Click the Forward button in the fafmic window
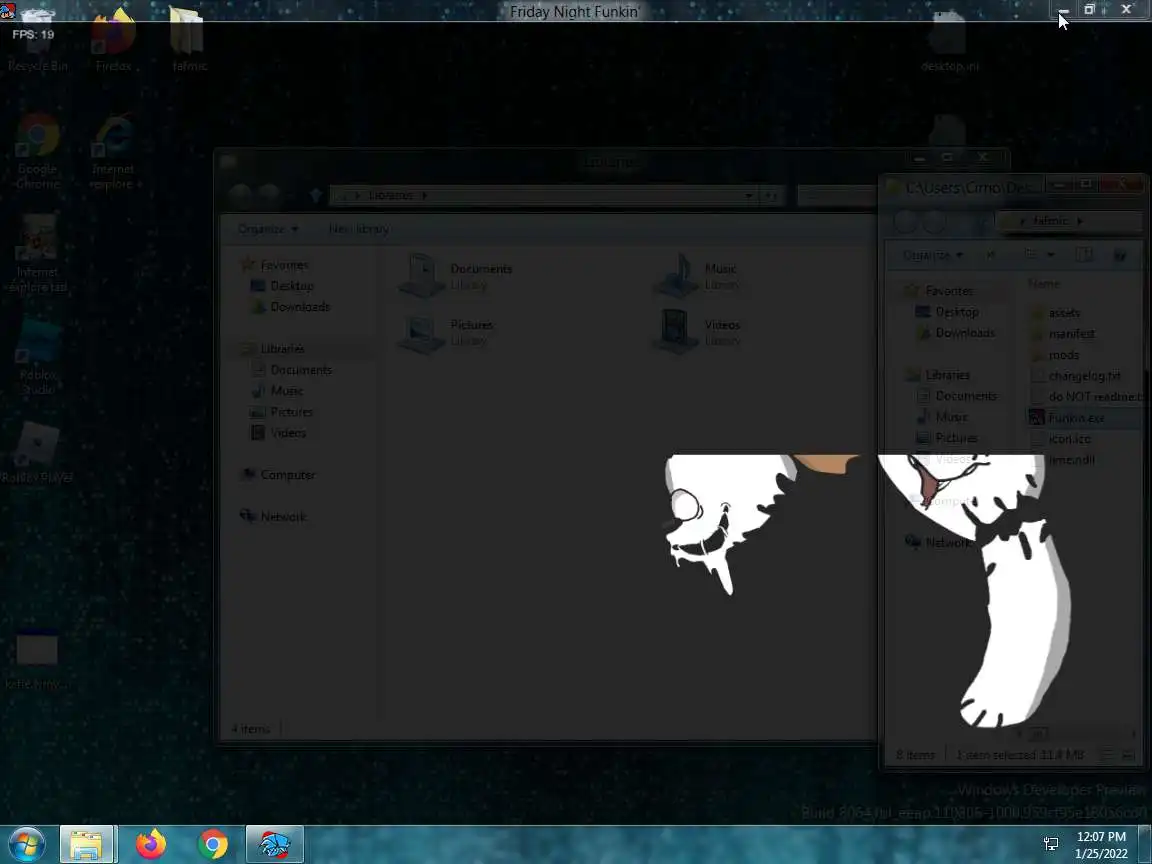The image size is (1152, 864). (x=935, y=221)
